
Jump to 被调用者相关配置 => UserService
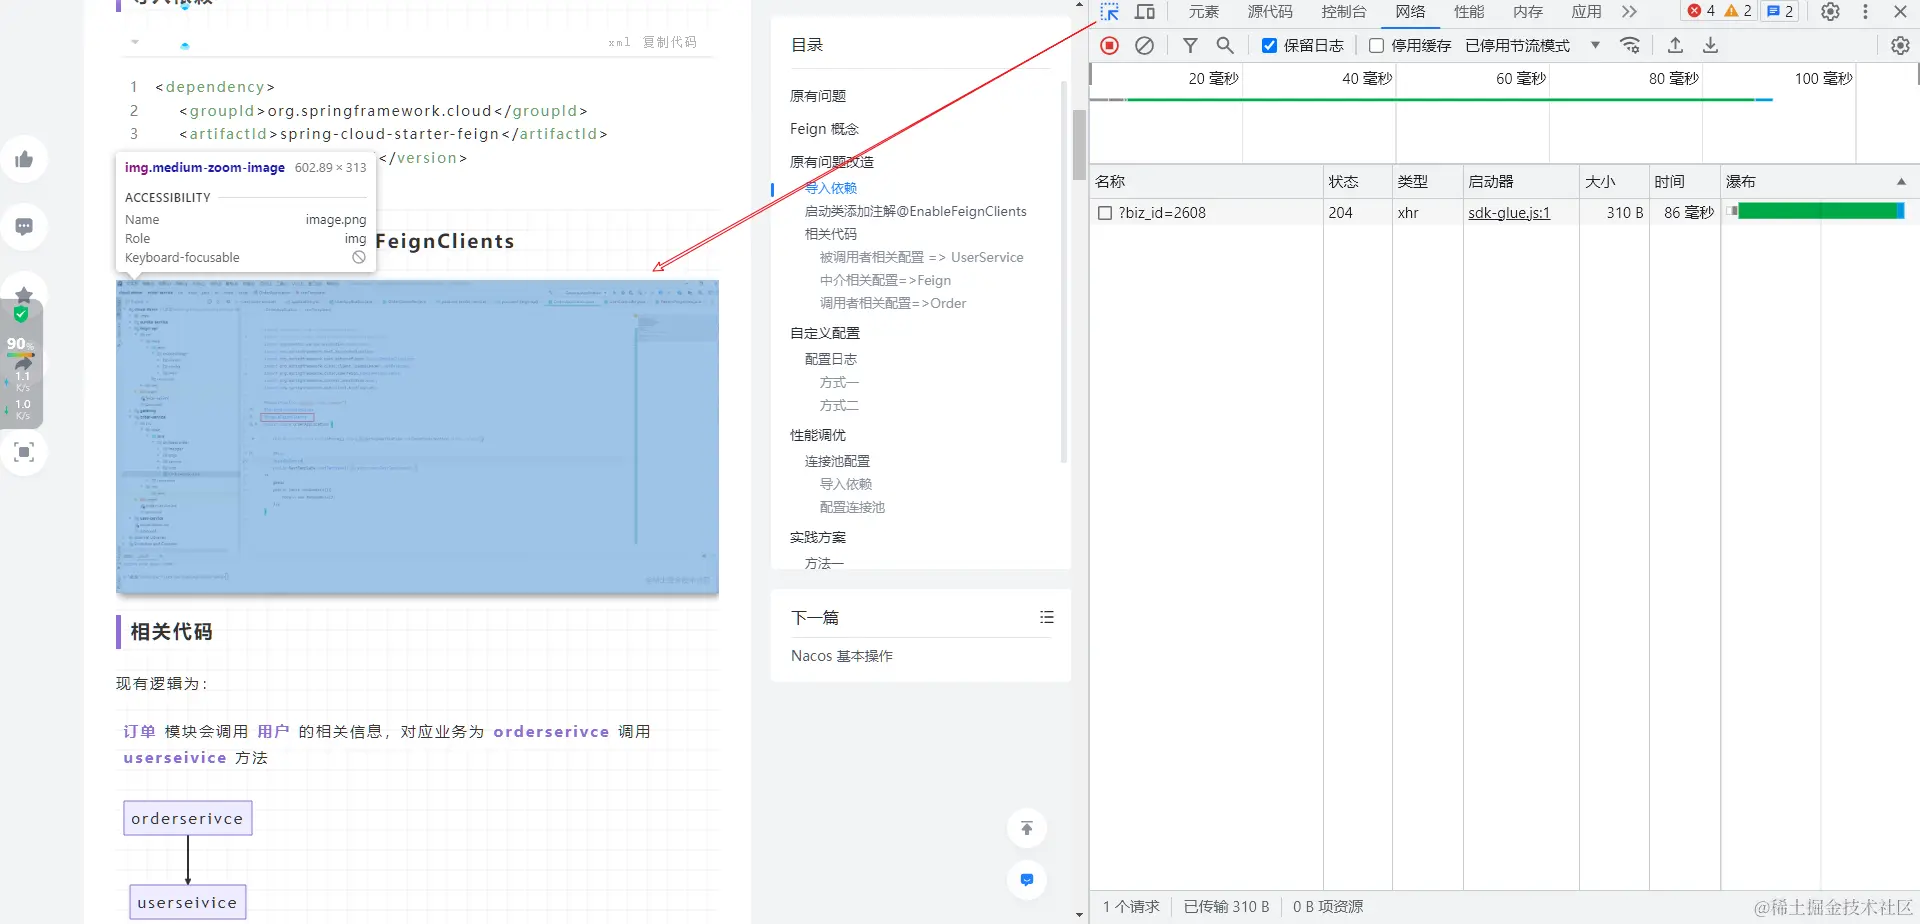(x=922, y=257)
